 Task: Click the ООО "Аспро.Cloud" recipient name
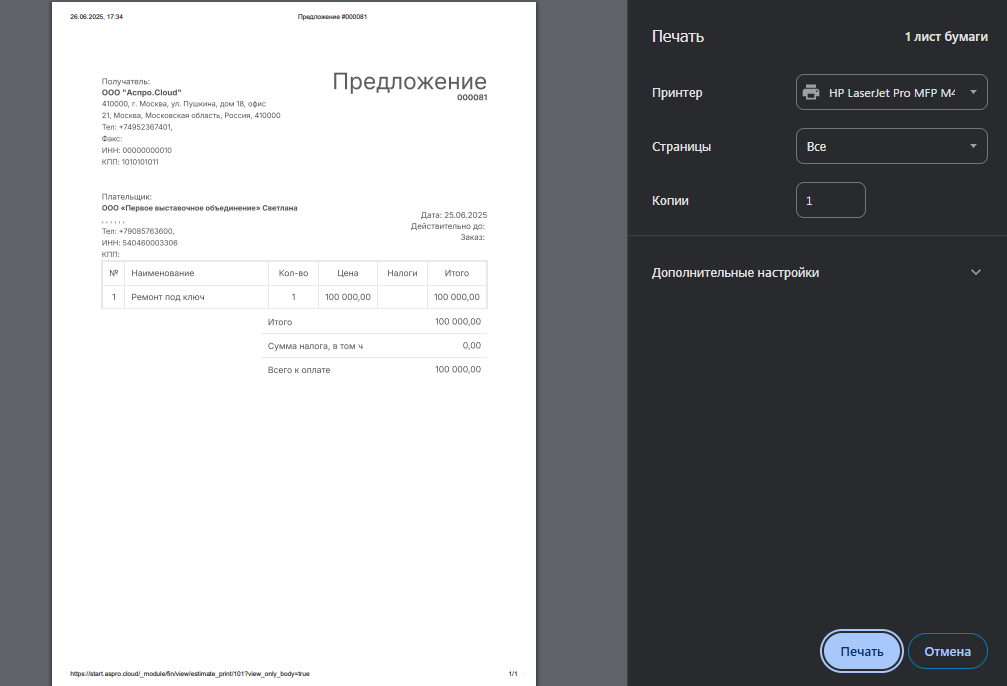[141, 92]
